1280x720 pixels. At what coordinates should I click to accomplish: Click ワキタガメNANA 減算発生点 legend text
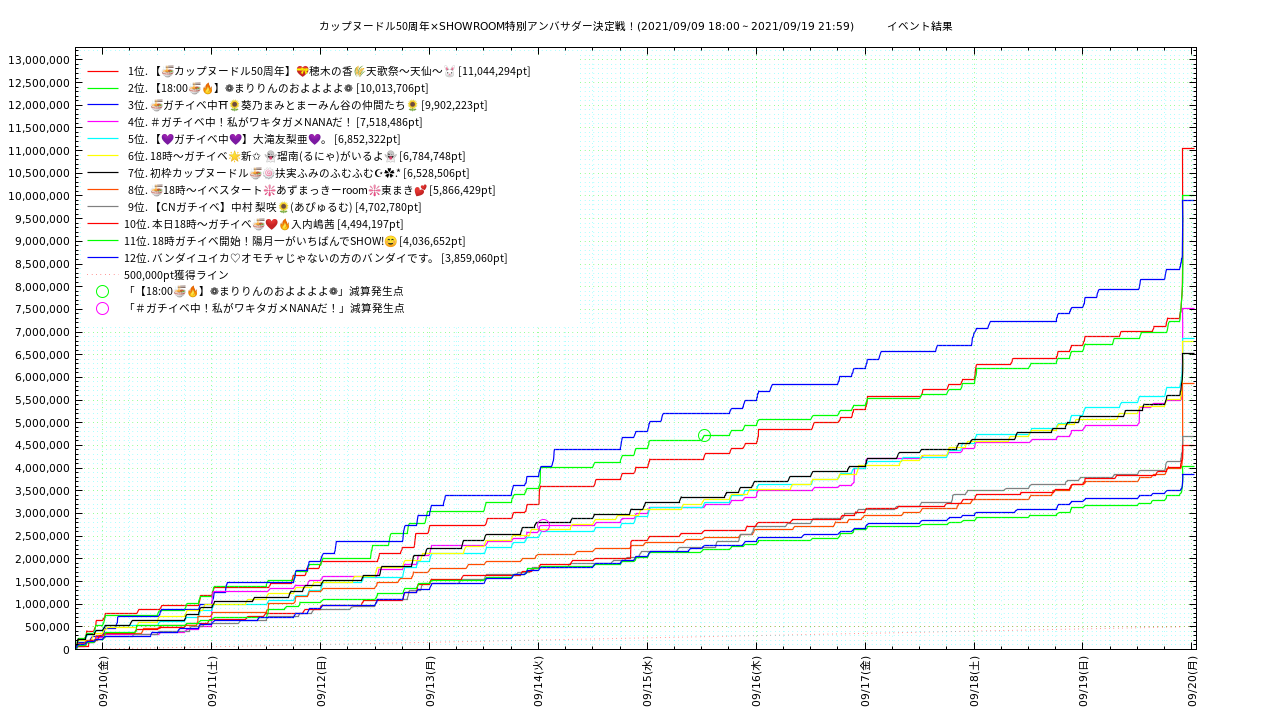click(x=265, y=309)
